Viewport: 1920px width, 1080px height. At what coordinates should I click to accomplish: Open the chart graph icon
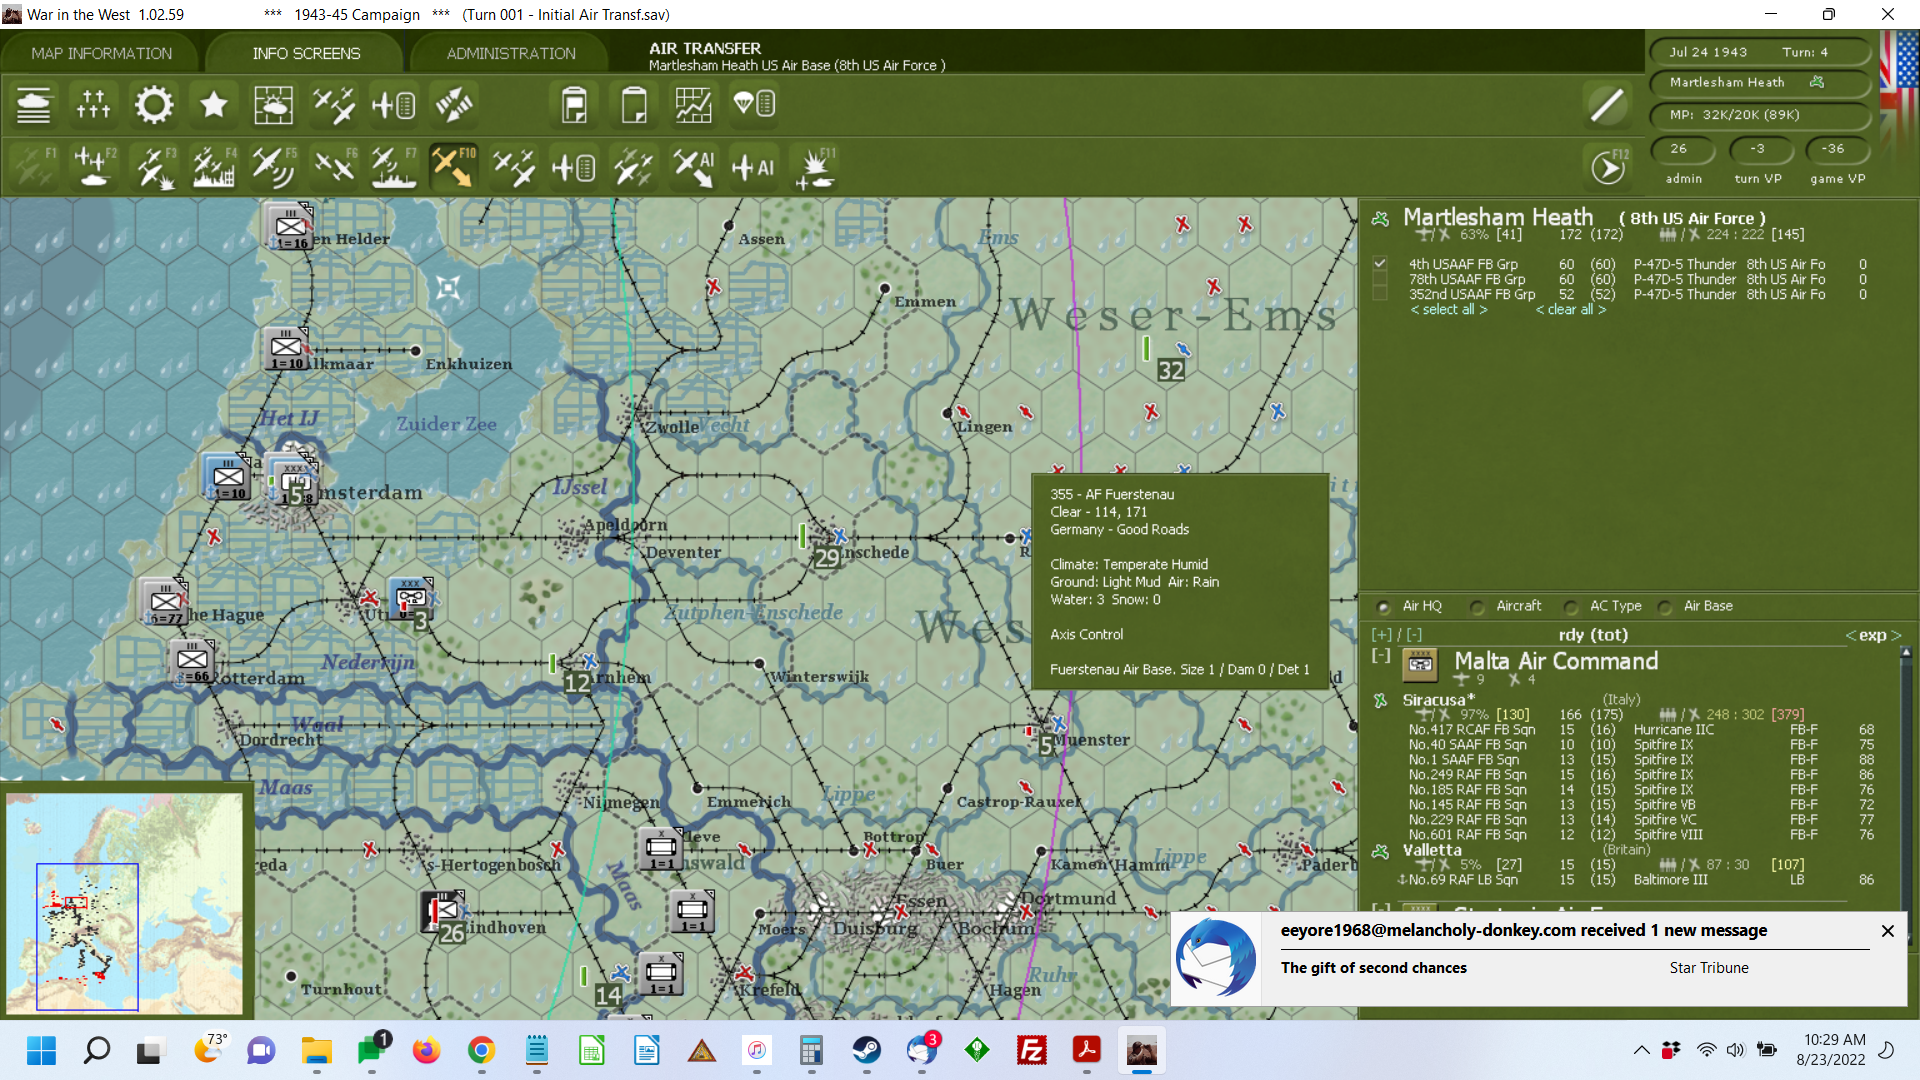coord(693,104)
